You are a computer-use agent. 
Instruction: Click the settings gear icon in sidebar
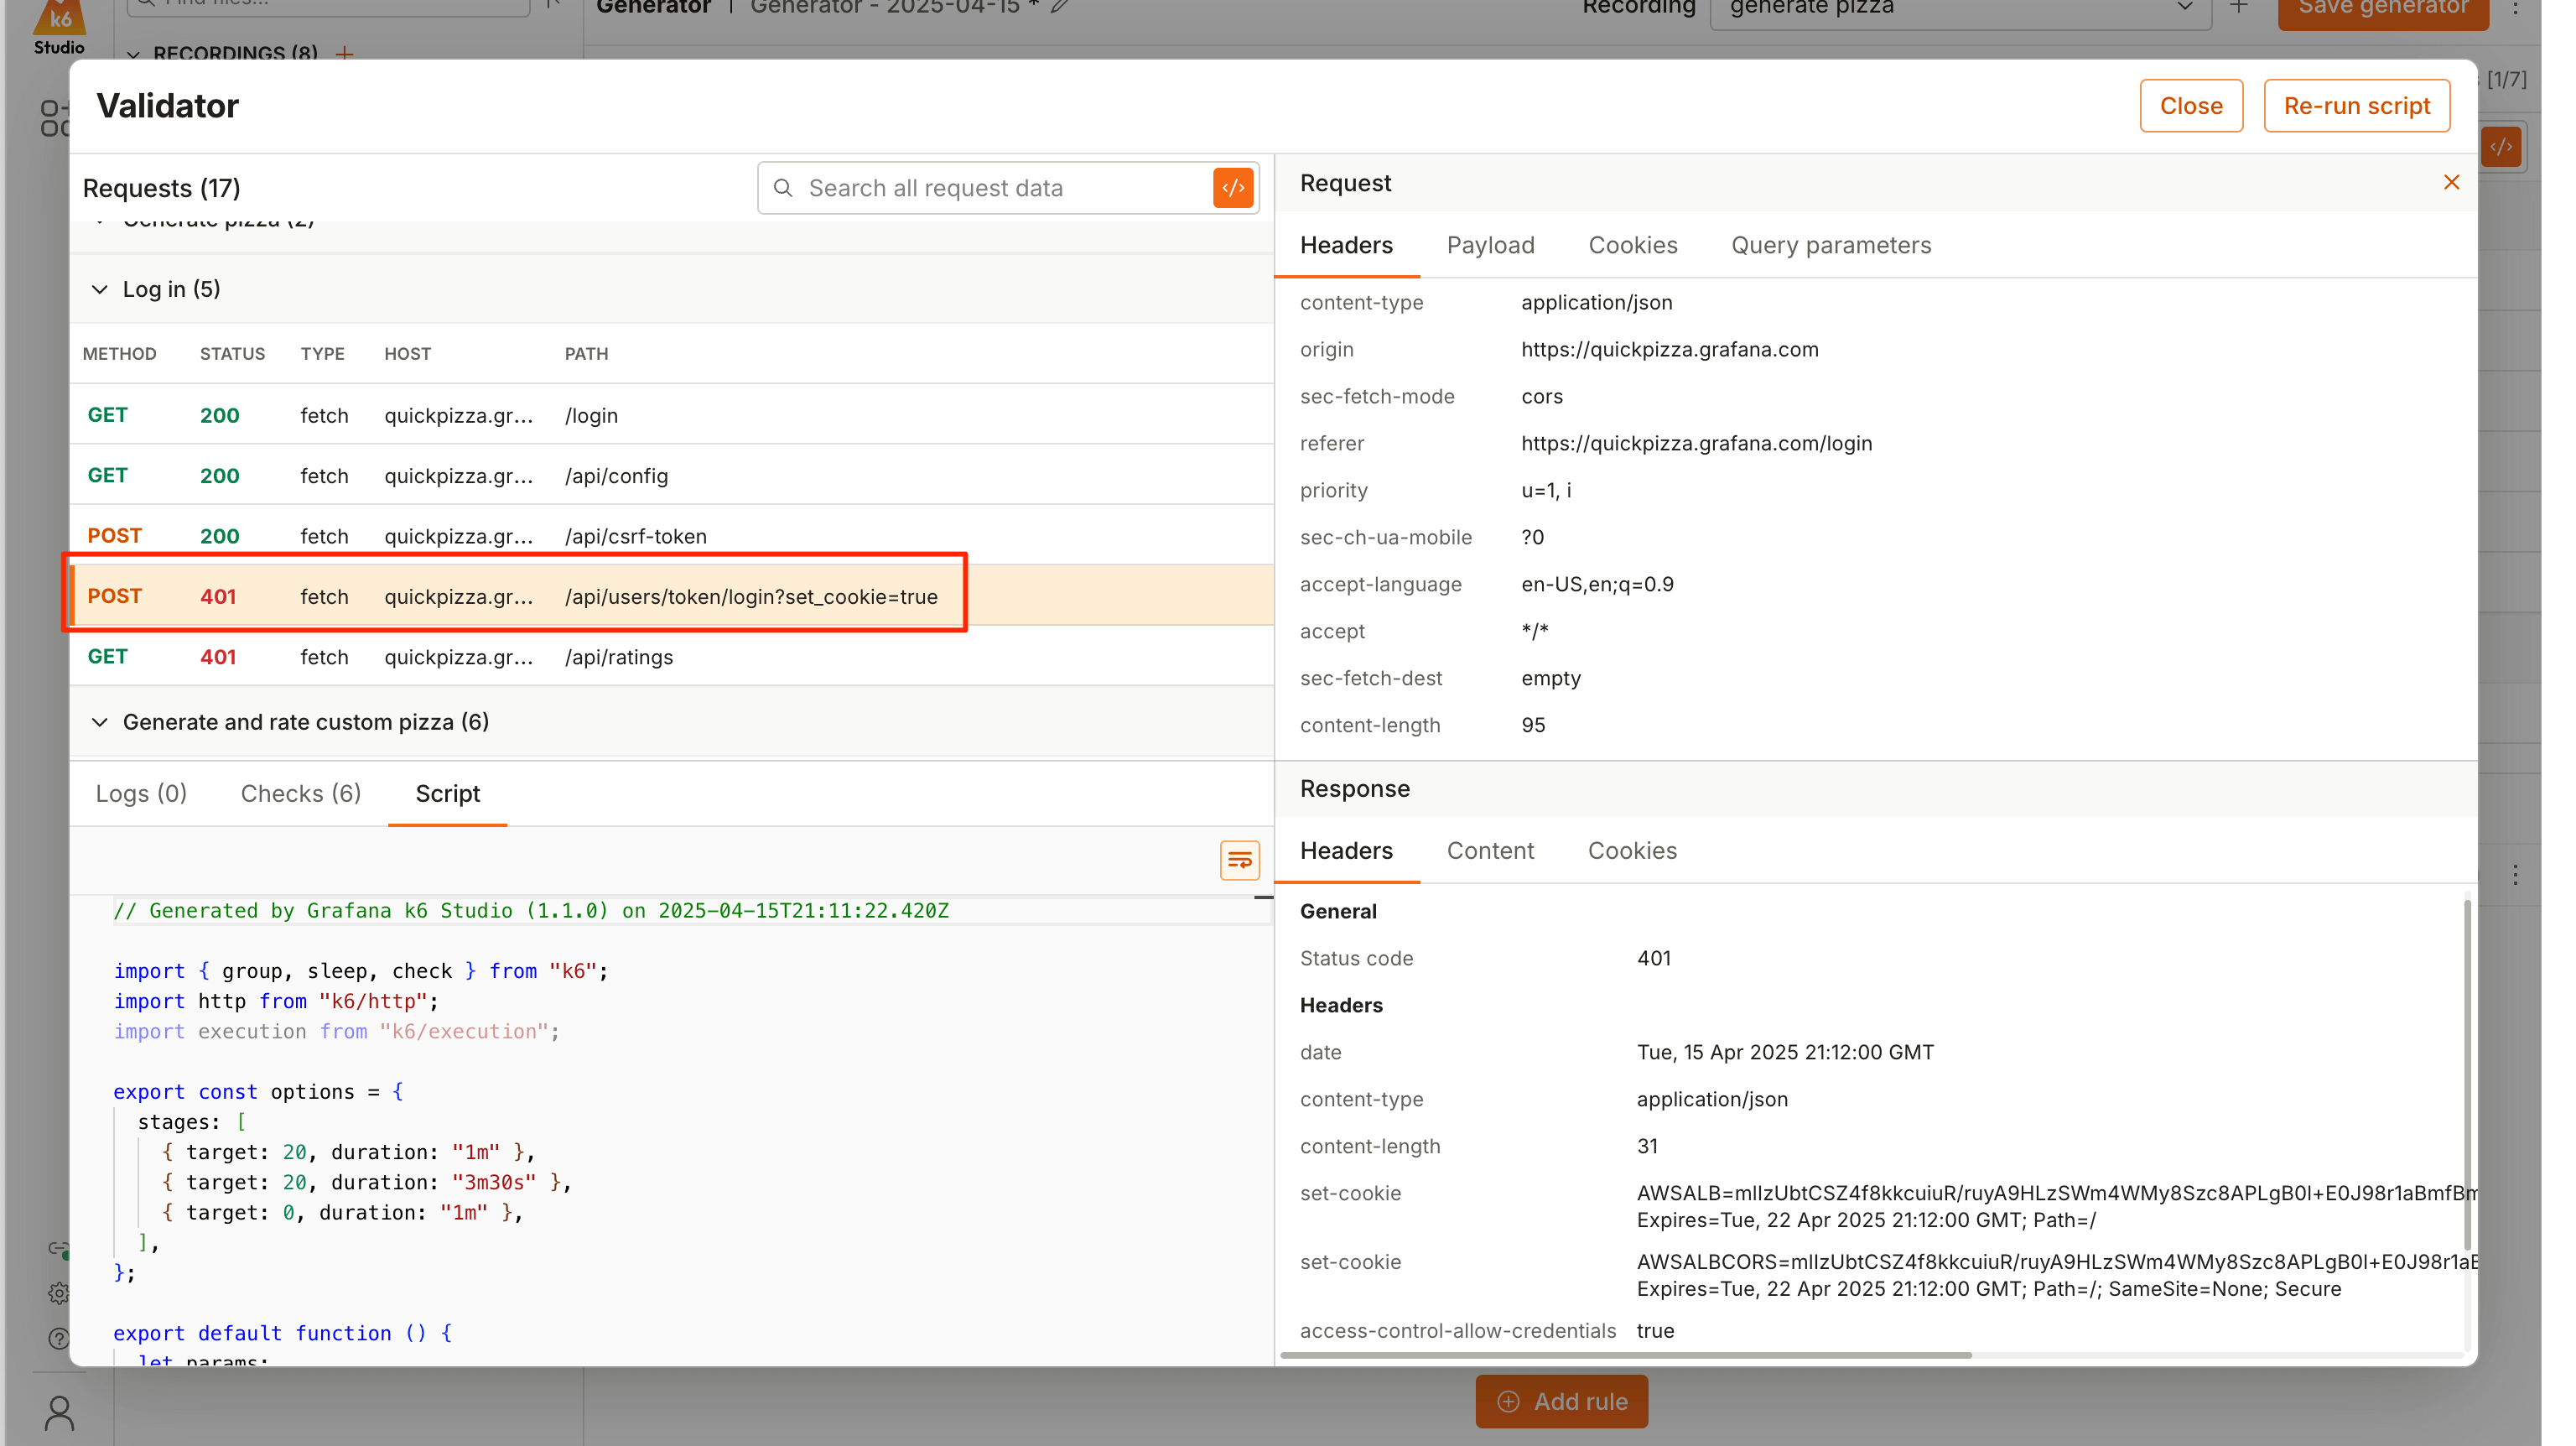[x=59, y=1293]
